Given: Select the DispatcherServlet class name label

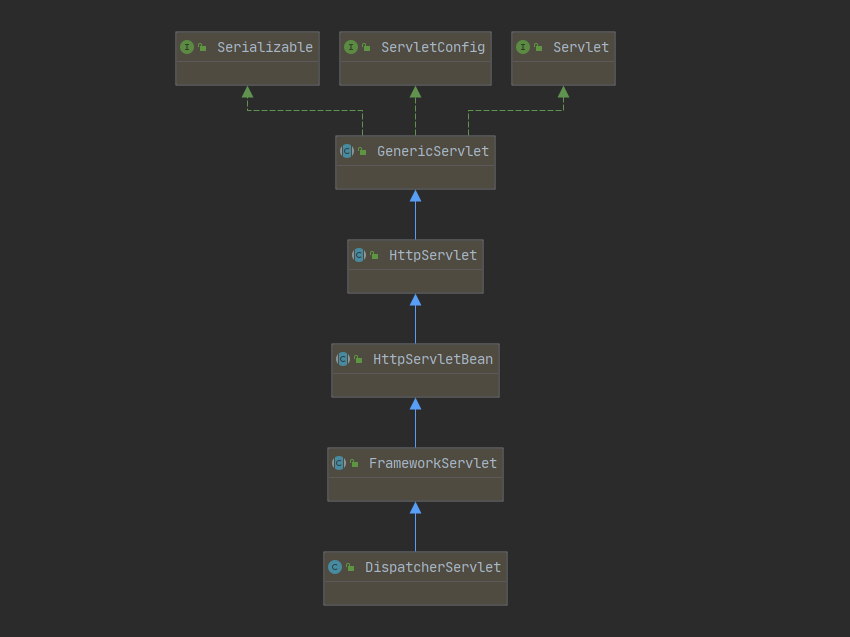Looking at the screenshot, I should point(432,567).
